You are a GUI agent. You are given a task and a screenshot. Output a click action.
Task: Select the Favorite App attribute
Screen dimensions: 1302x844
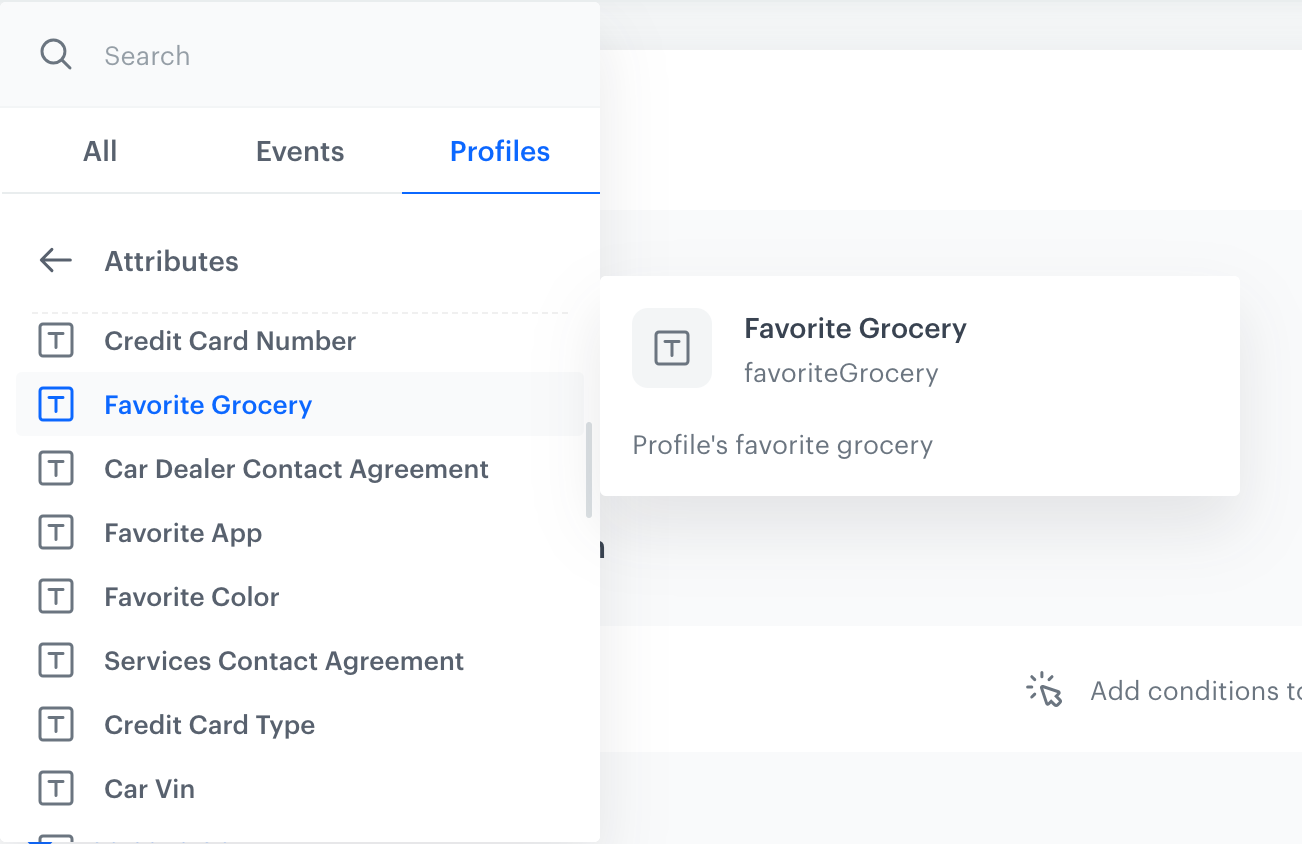click(x=182, y=532)
